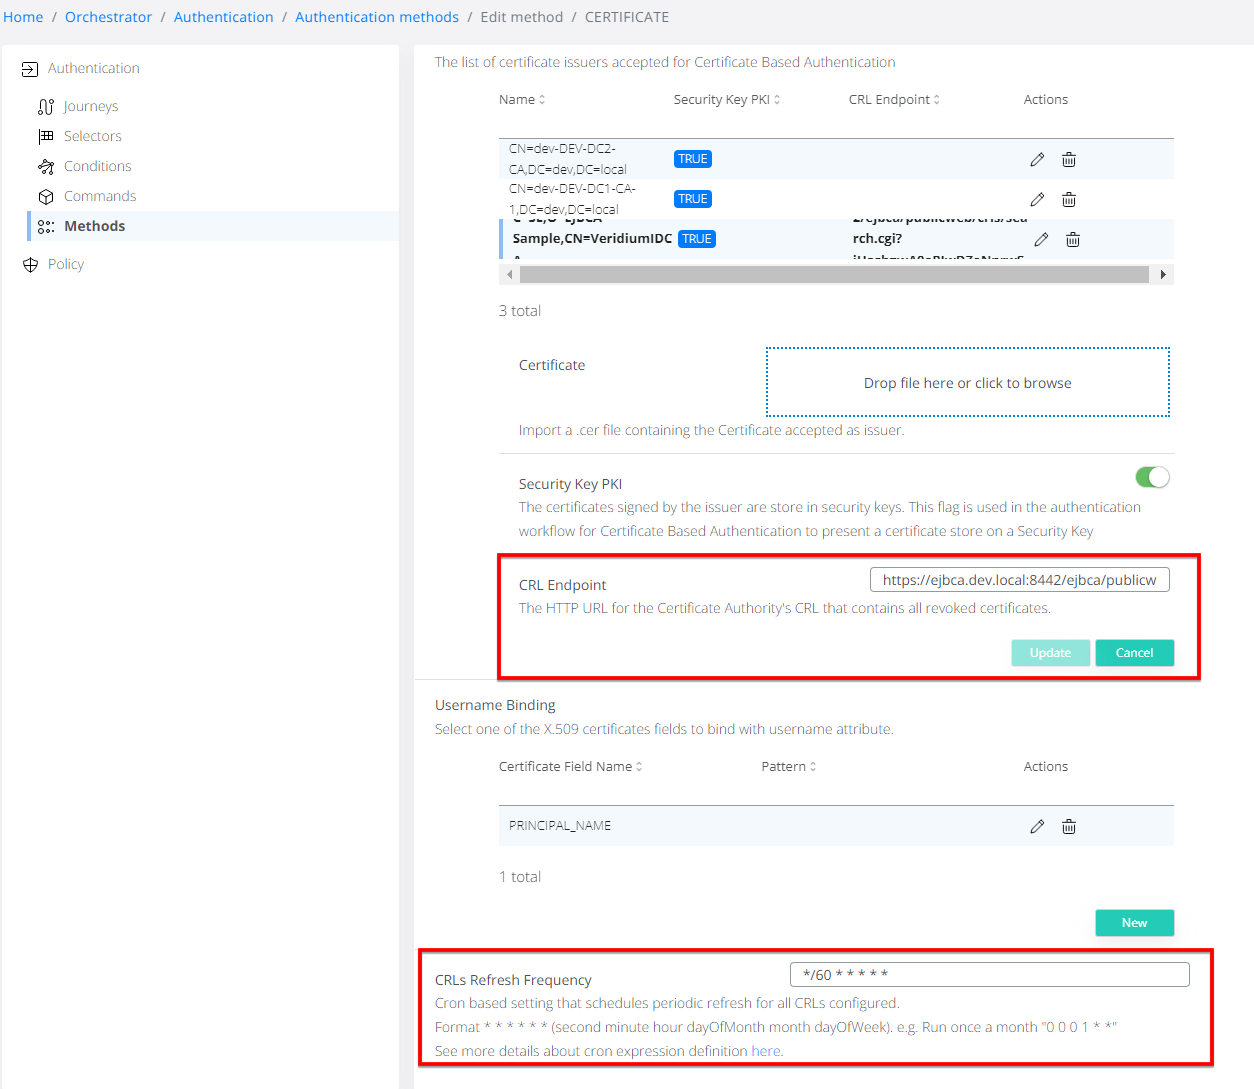
Task: Delete the CN=dev-DEV-DC2-CA issuer row
Action: click(x=1069, y=160)
